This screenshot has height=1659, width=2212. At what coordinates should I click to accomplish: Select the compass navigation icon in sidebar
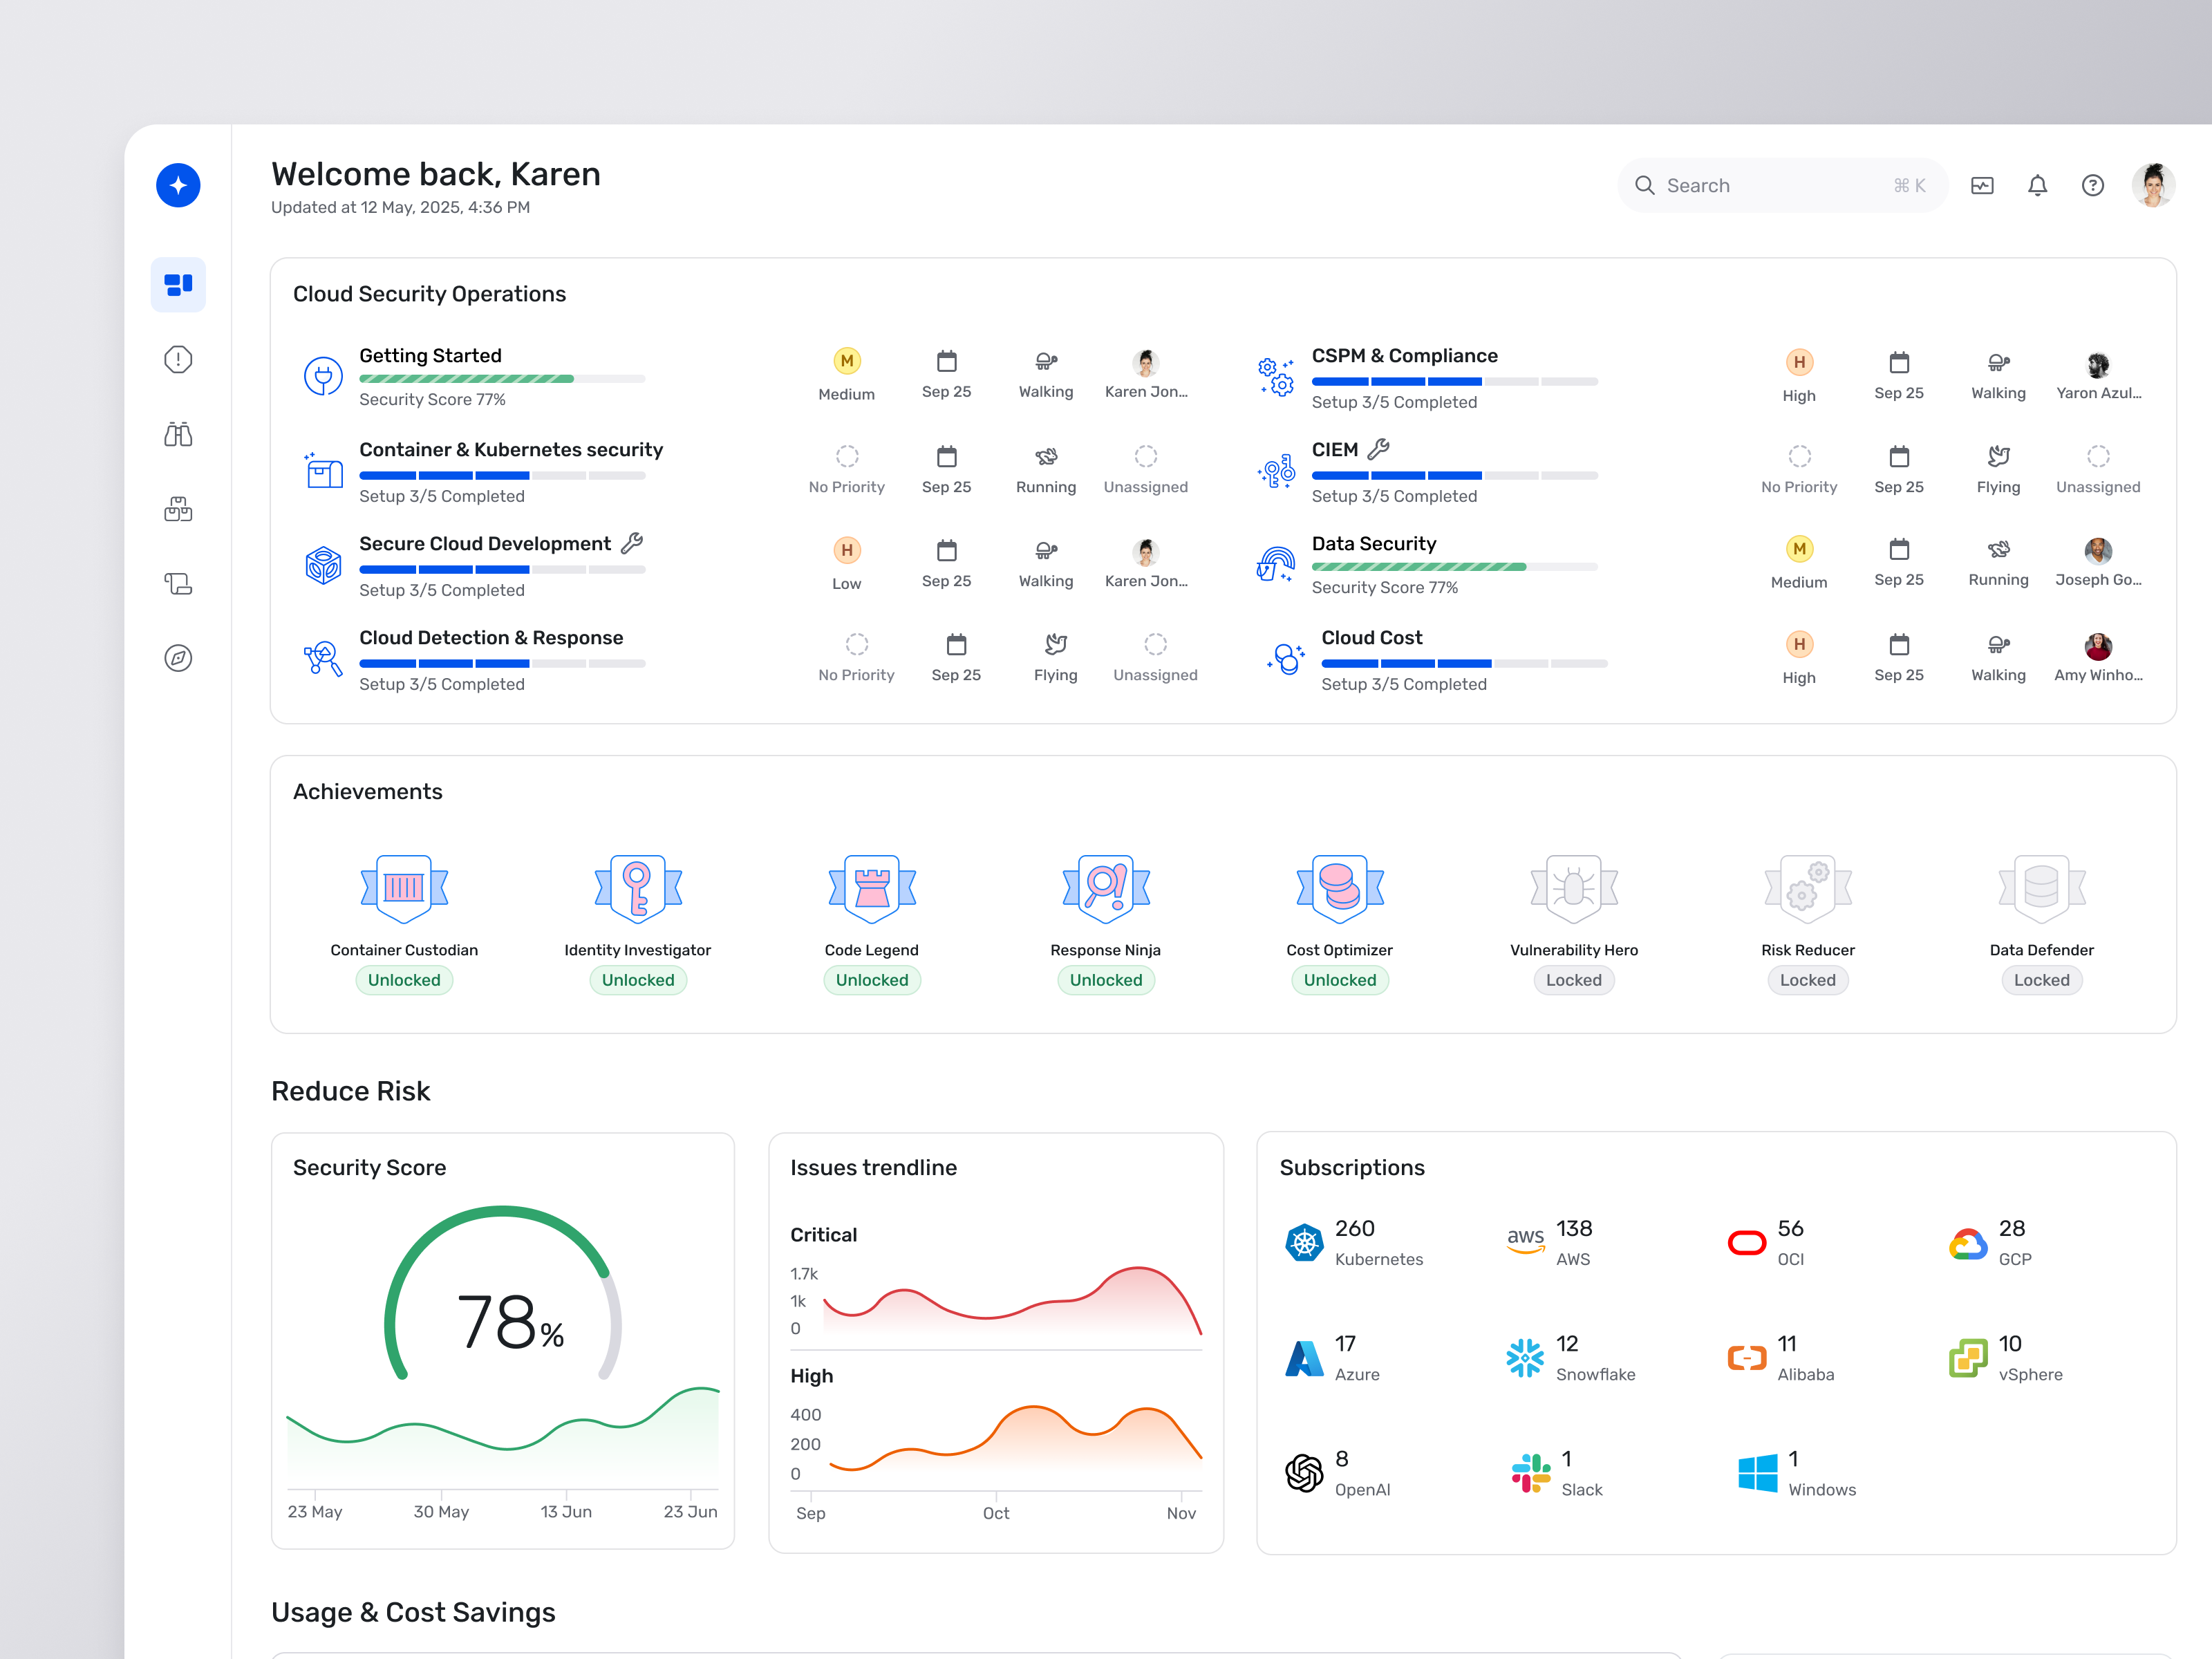pyautogui.click(x=178, y=657)
